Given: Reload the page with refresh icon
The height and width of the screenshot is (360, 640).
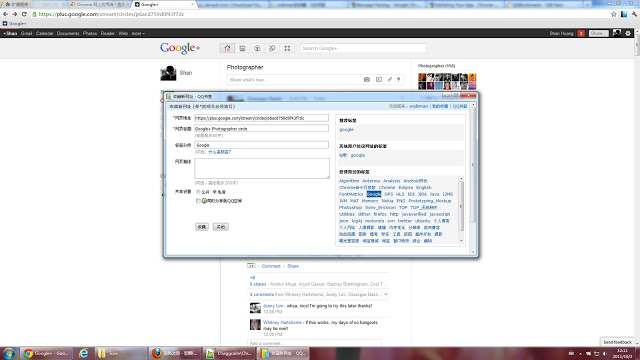Looking at the screenshot, I should click(x=24, y=14).
